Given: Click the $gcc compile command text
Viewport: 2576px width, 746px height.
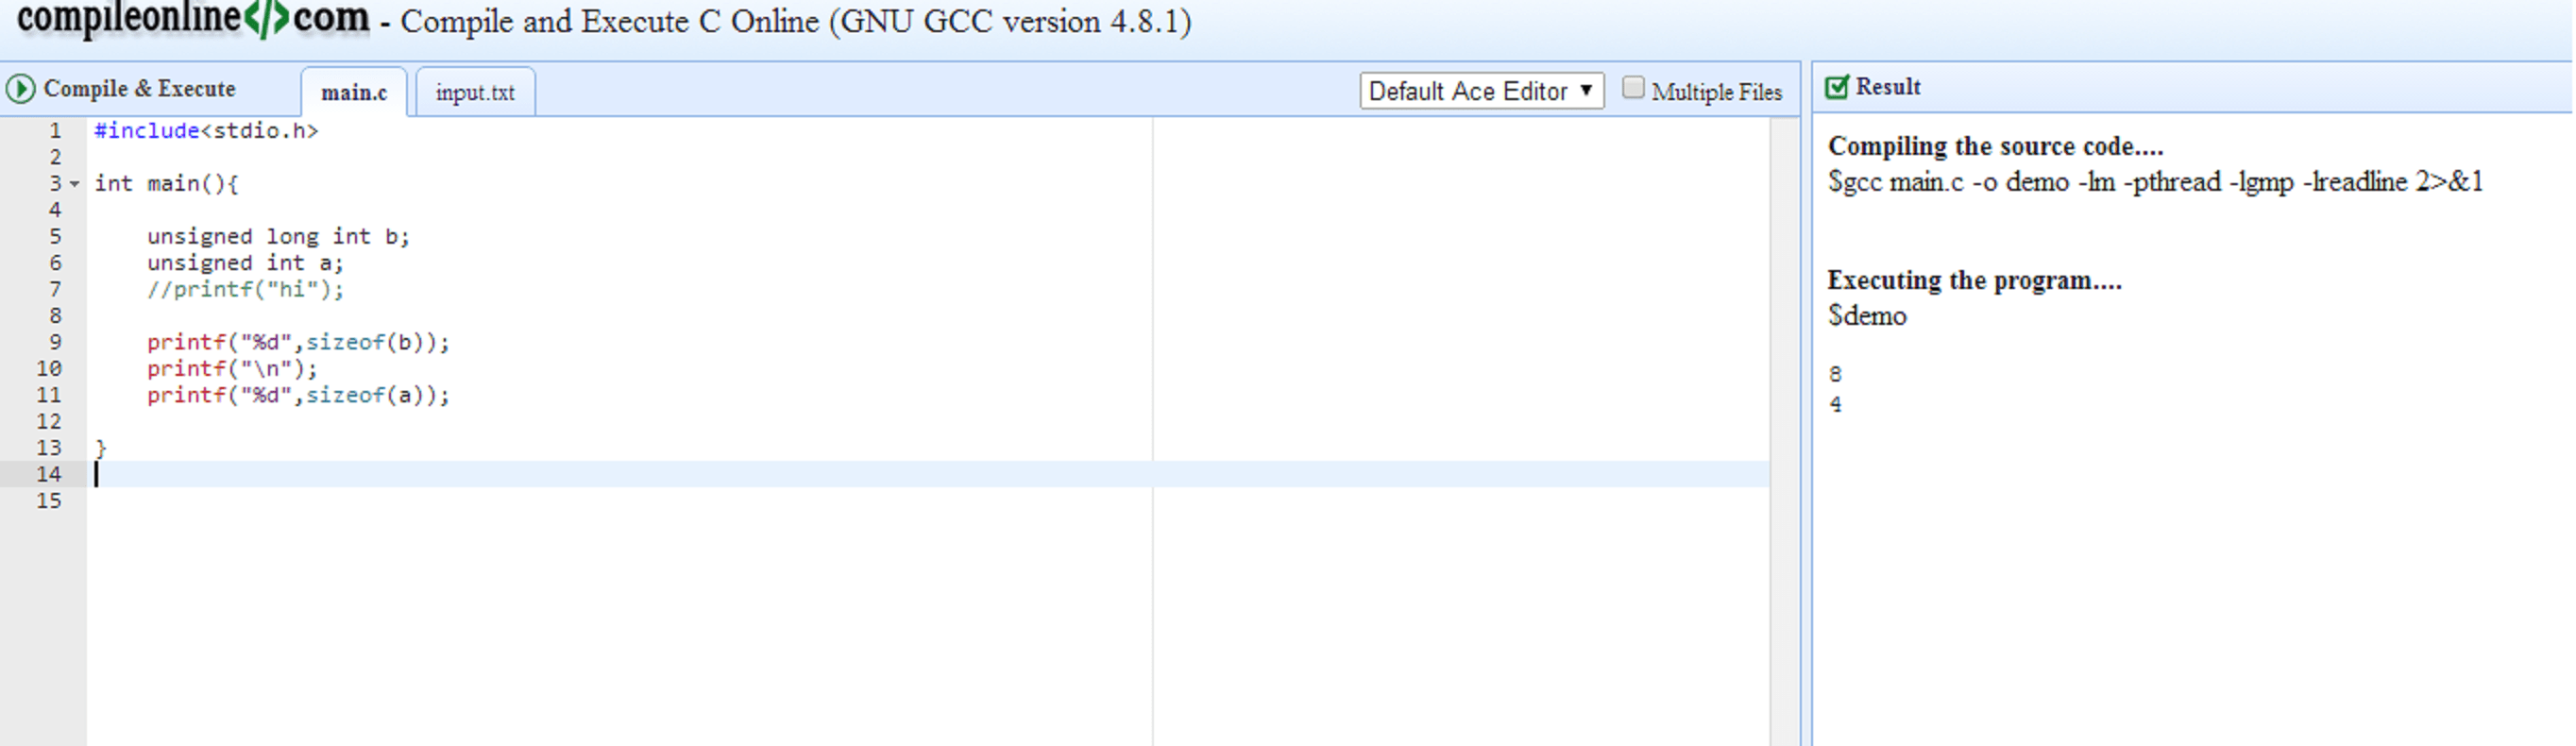Looking at the screenshot, I should (2155, 182).
